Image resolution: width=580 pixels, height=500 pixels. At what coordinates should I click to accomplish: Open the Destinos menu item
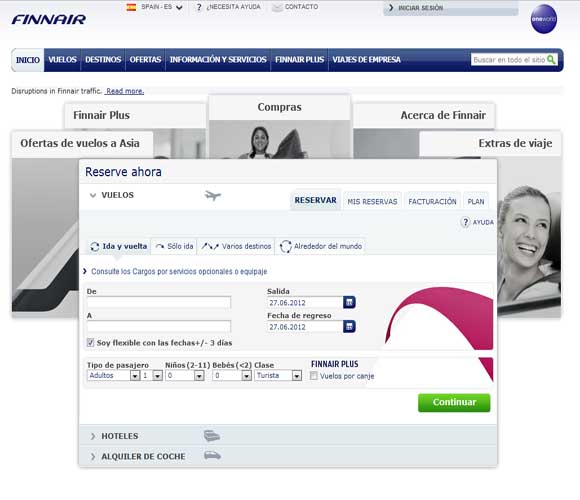(x=103, y=60)
